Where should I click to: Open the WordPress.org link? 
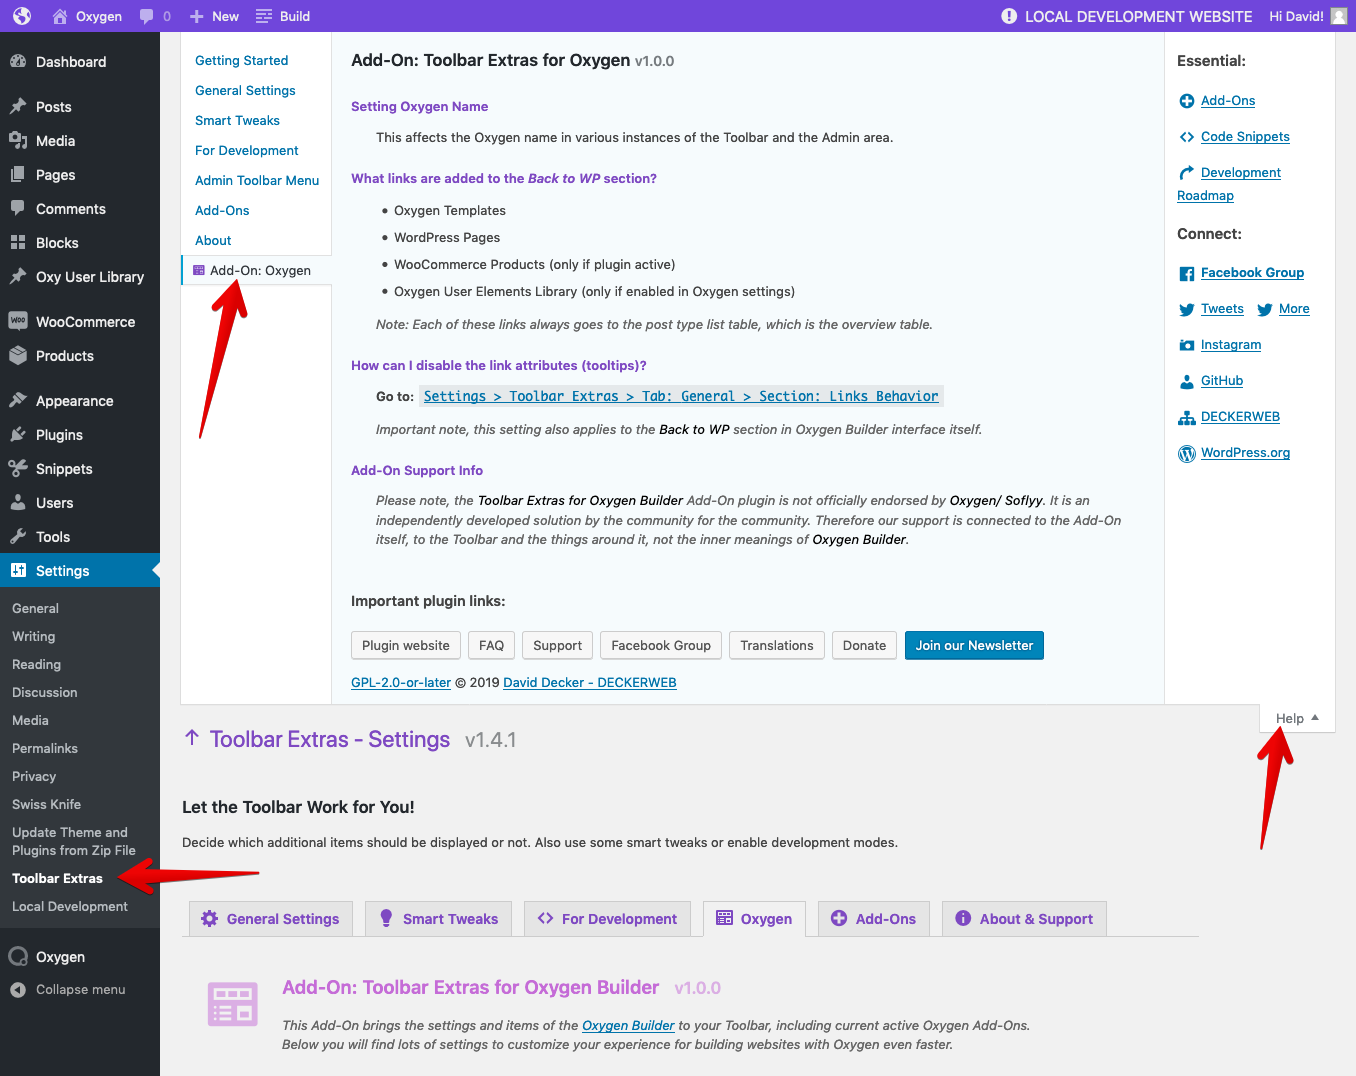[1245, 452]
